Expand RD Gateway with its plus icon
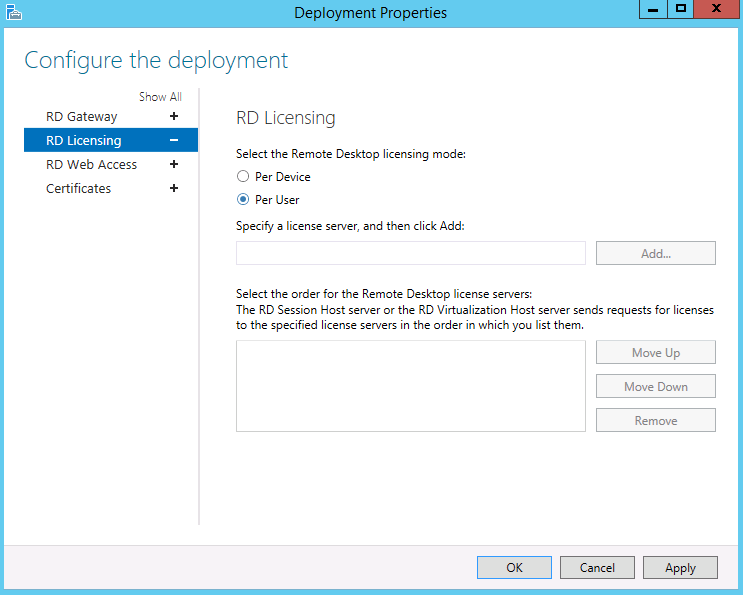Viewport: 743px width, 595px height. (174, 116)
